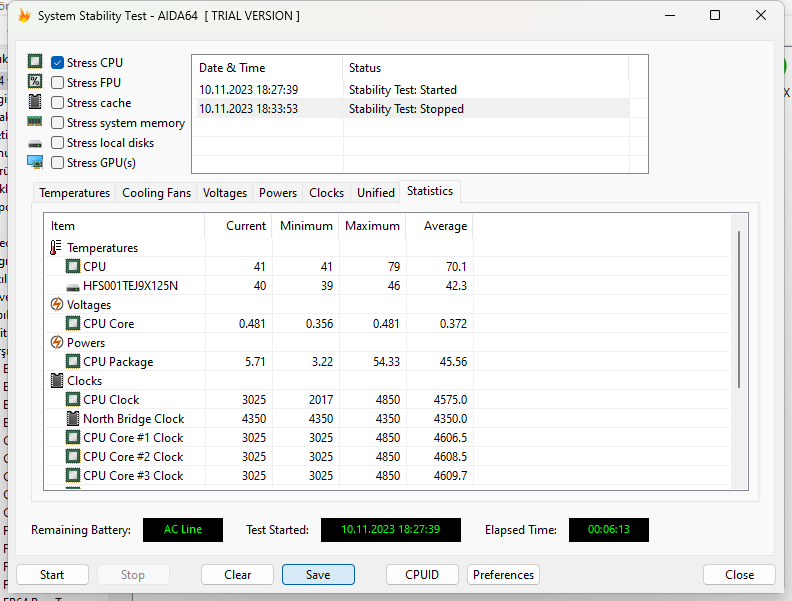
Task: Click the thermometer icon of Temperatures group
Action: [x=56, y=247]
